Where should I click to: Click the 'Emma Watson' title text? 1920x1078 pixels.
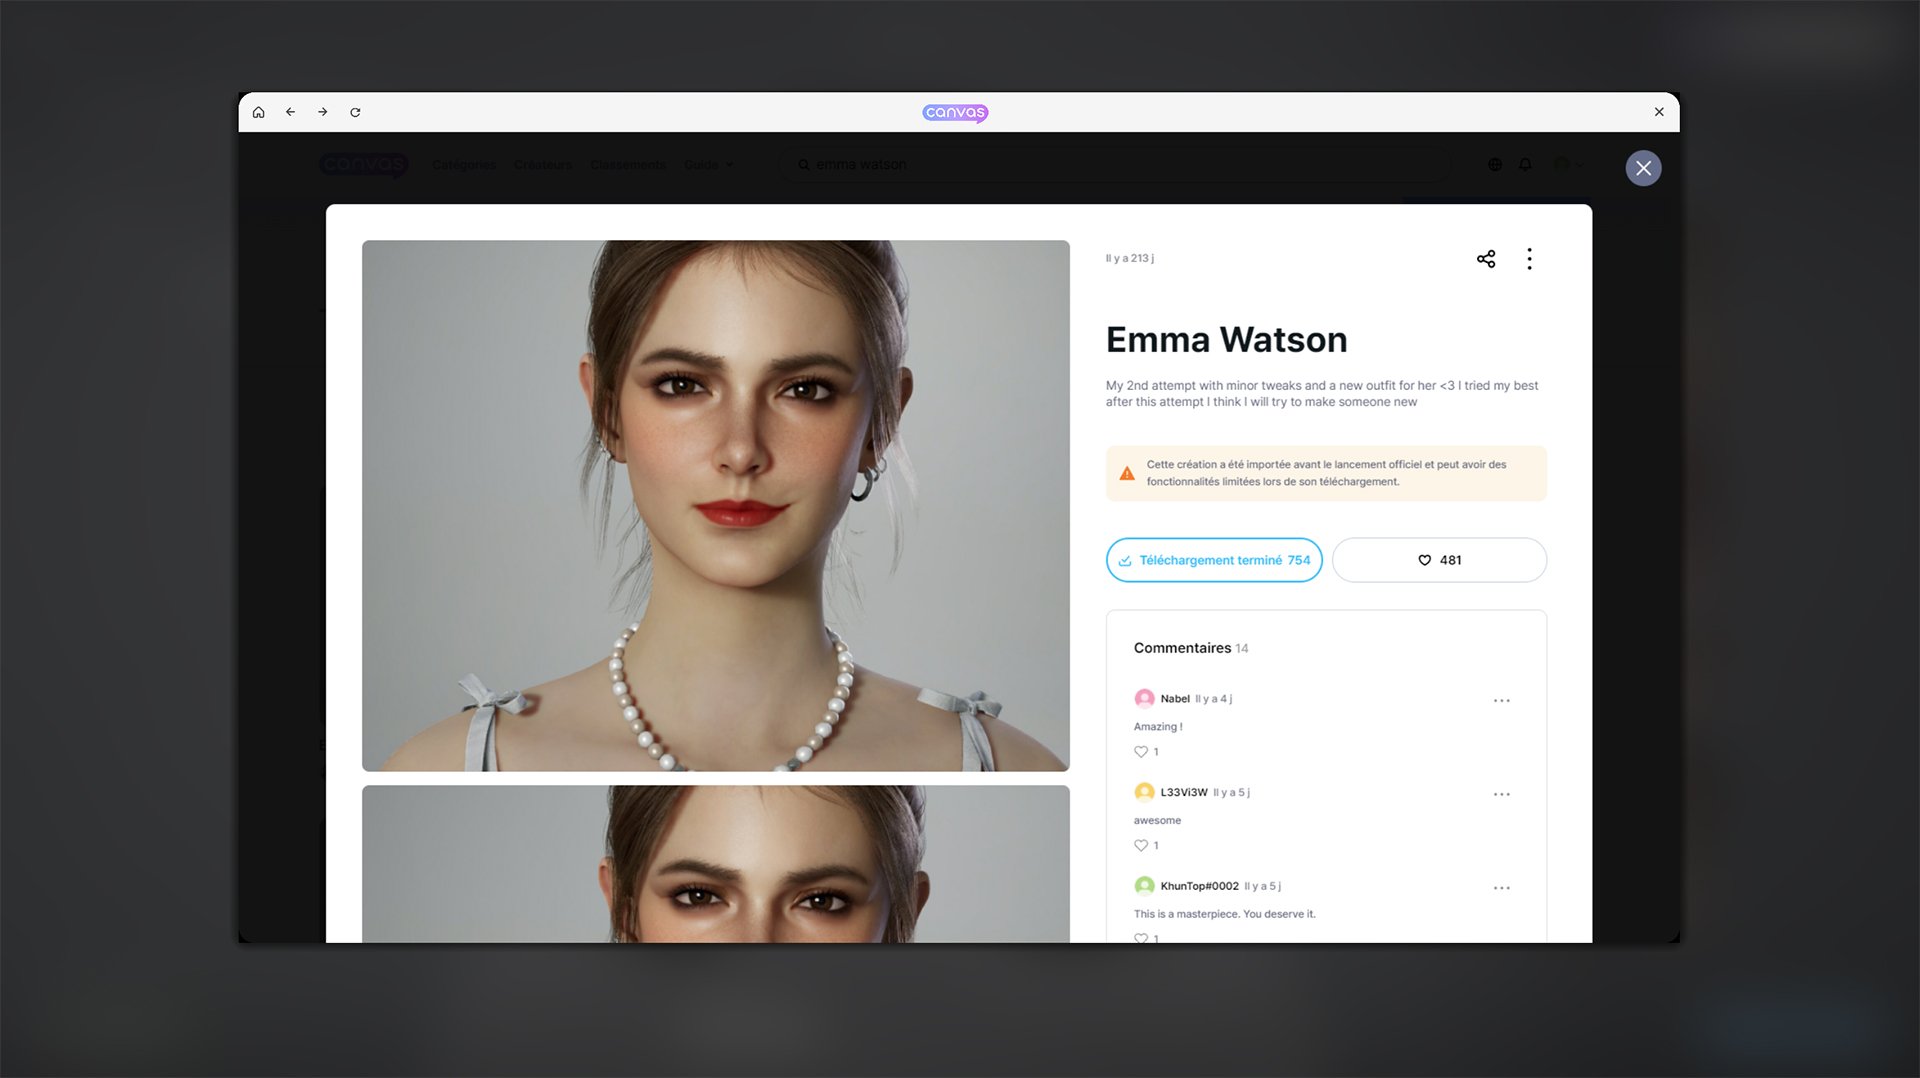pyautogui.click(x=1226, y=340)
